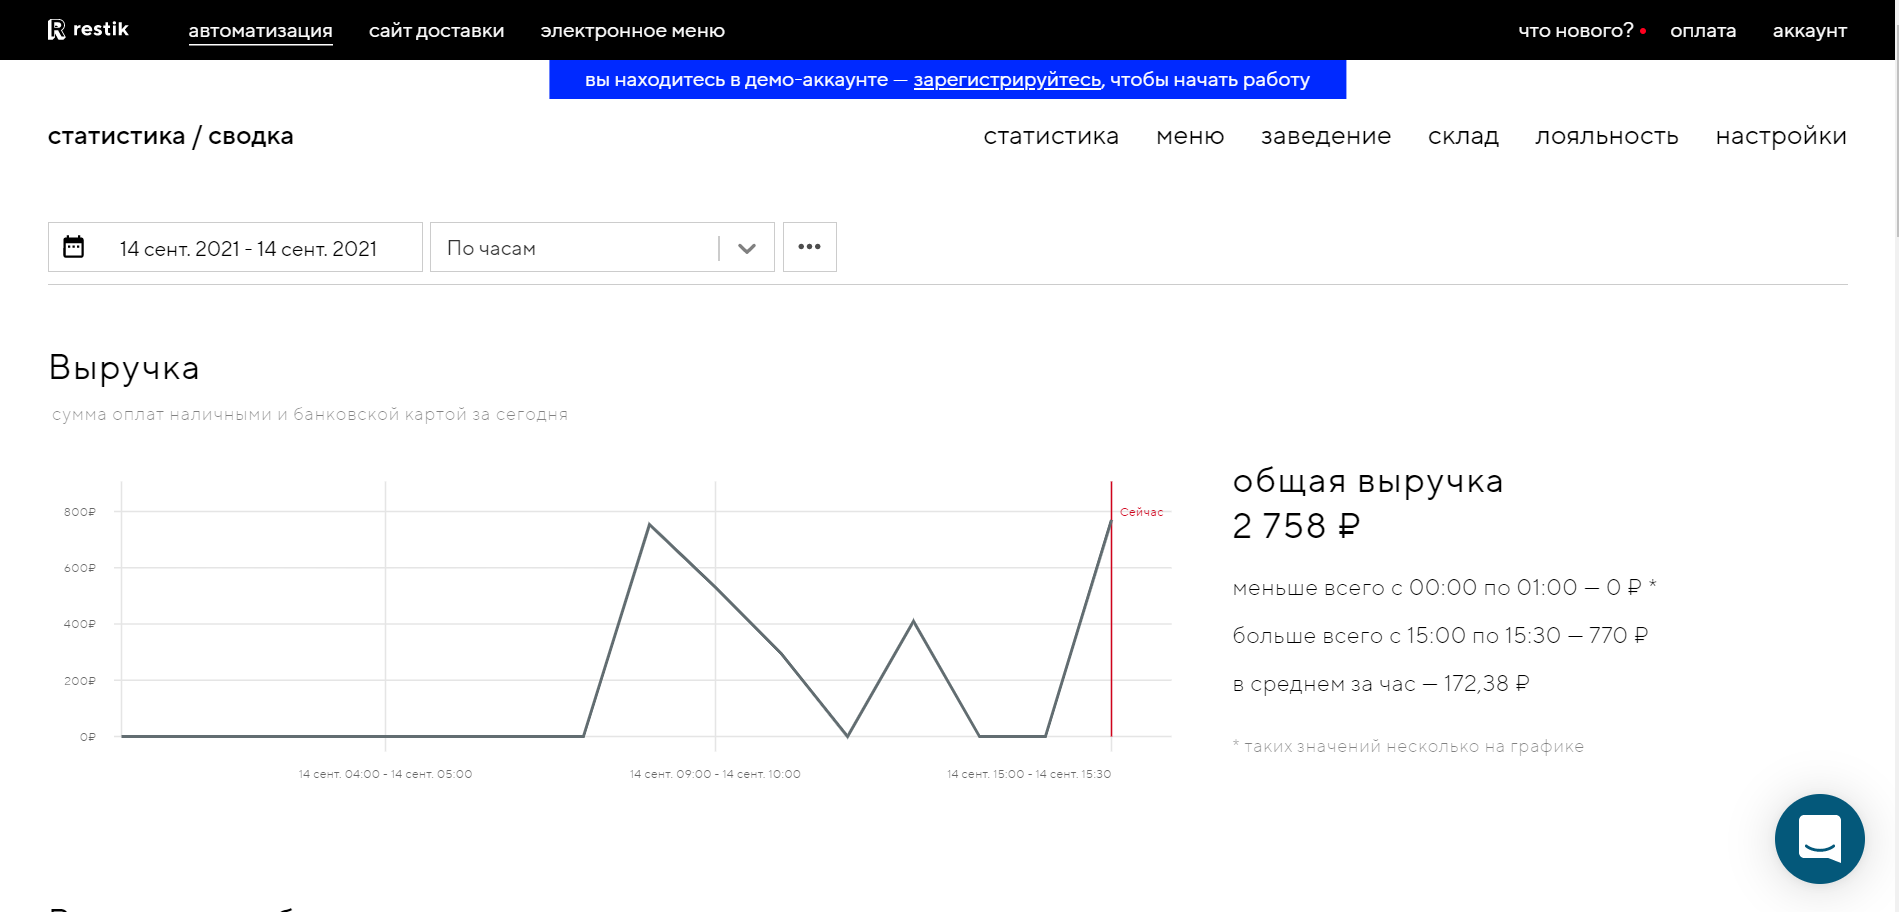Go to оплата page
1899x912 pixels.
click(x=1703, y=30)
